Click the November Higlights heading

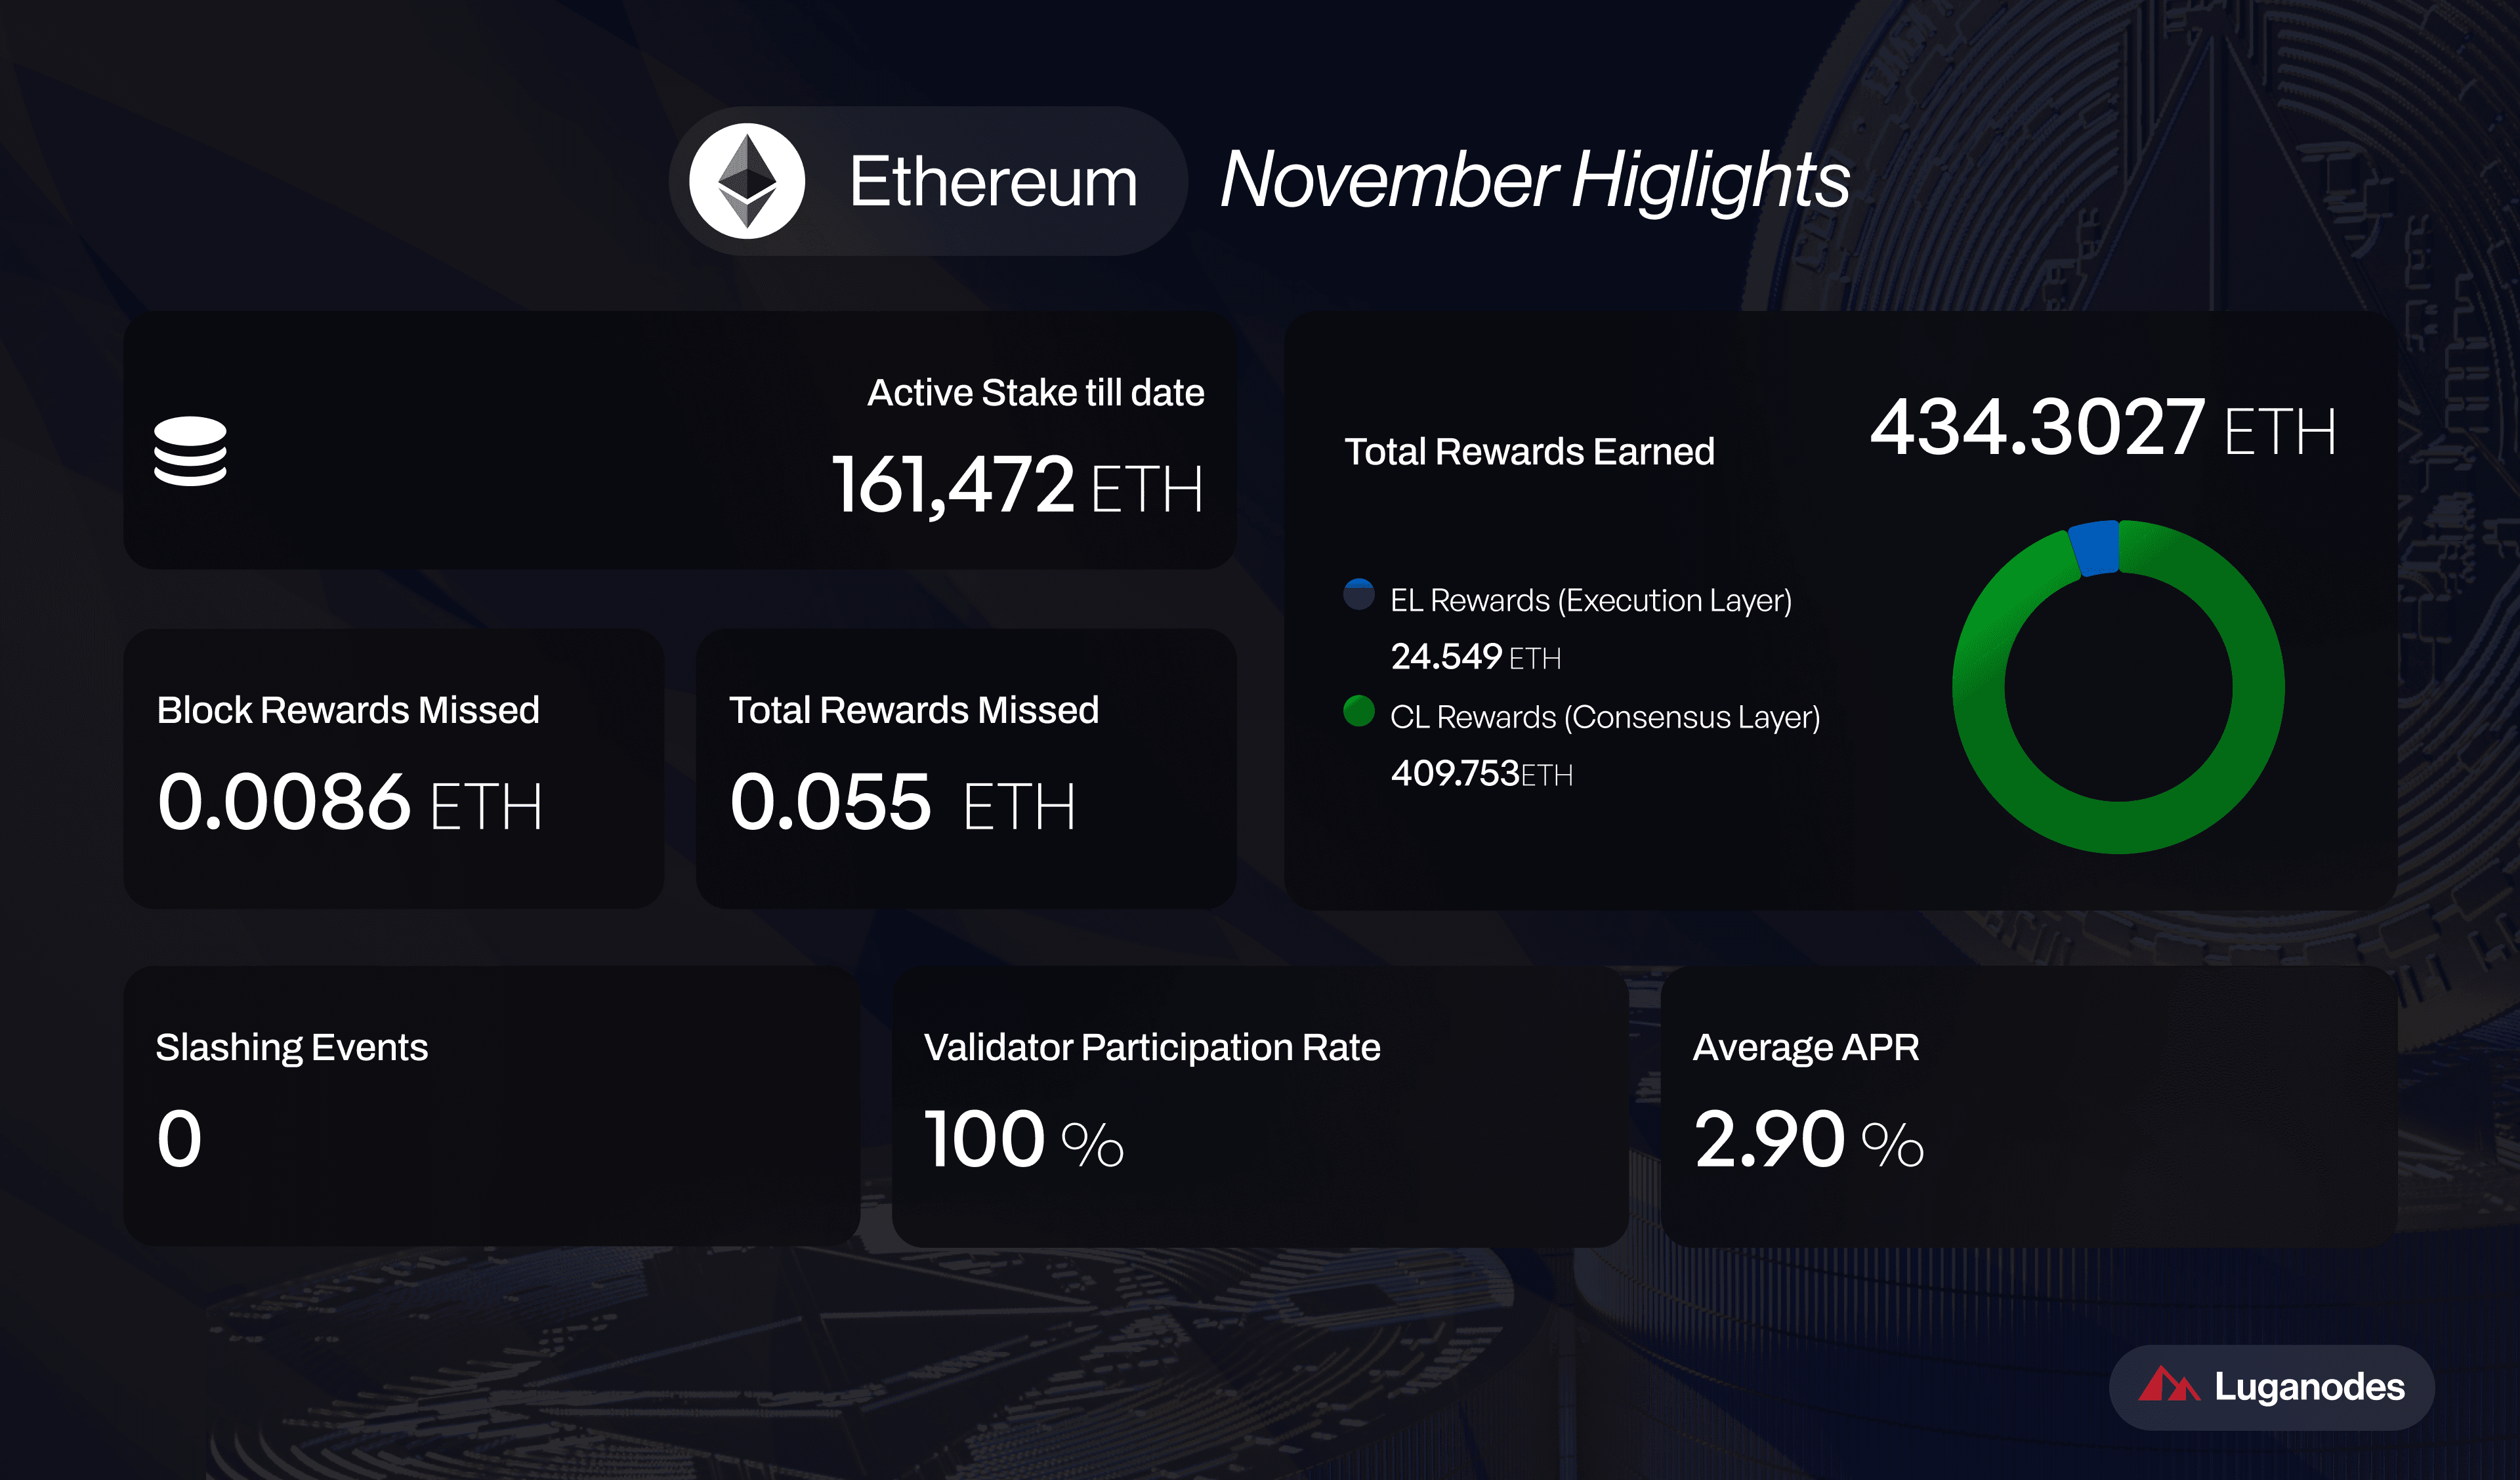click(1535, 180)
